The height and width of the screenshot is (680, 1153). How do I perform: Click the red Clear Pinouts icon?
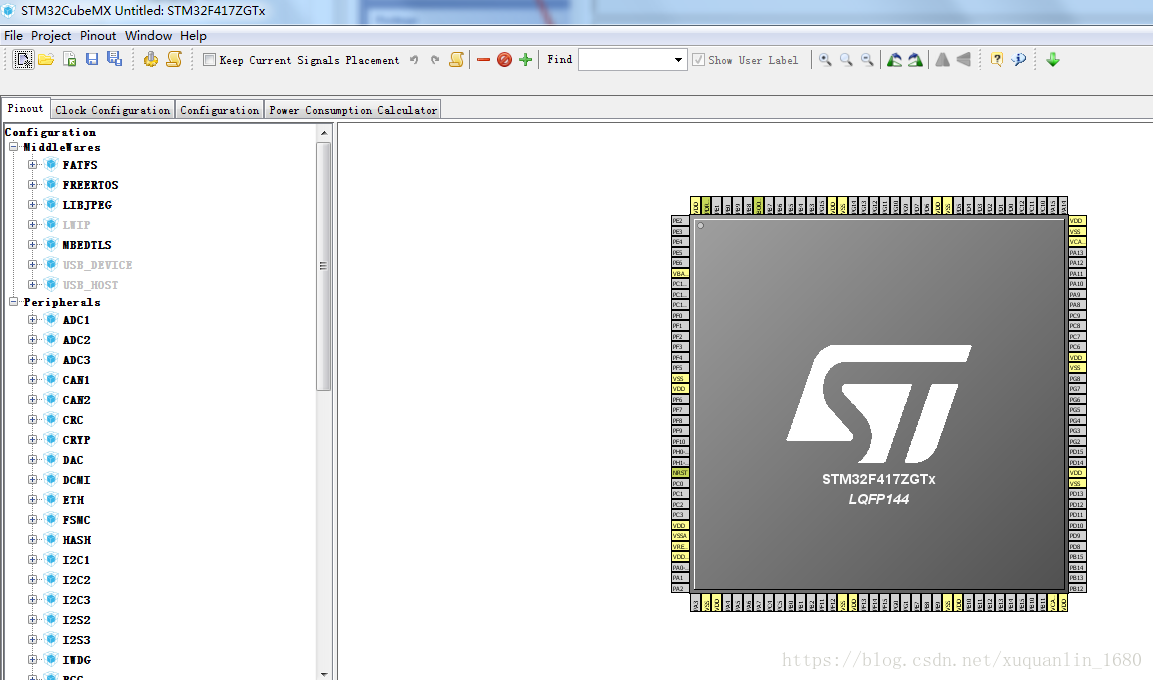pos(504,60)
